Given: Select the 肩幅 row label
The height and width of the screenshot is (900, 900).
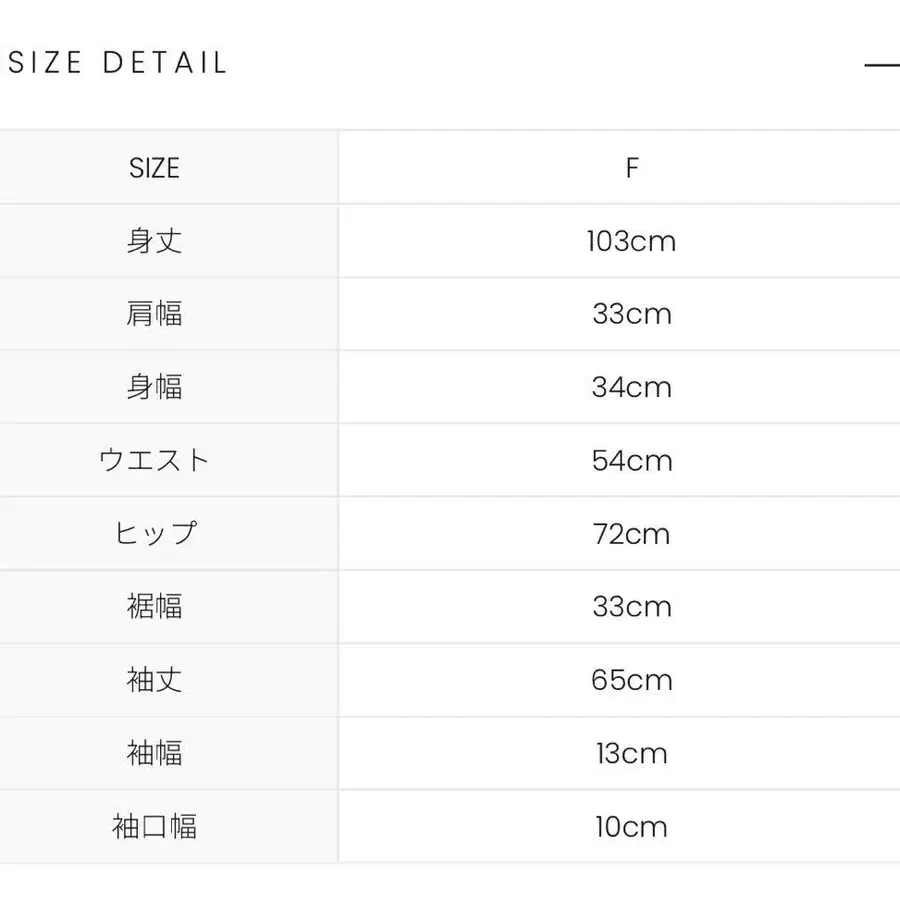Looking at the screenshot, I should pyautogui.click(x=154, y=314).
